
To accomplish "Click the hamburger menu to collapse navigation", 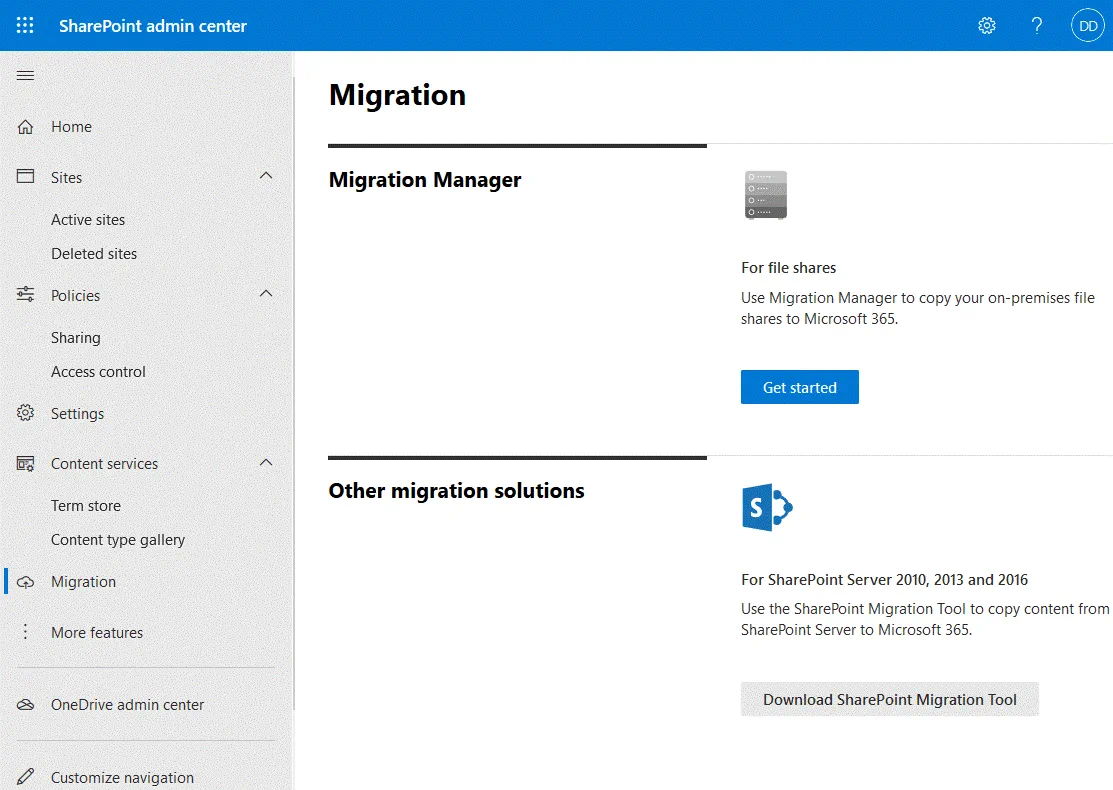I will tap(25, 75).
